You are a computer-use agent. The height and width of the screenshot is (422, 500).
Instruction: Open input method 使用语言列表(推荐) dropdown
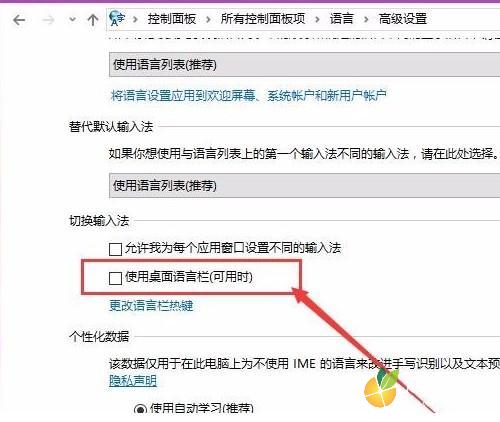(x=304, y=186)
